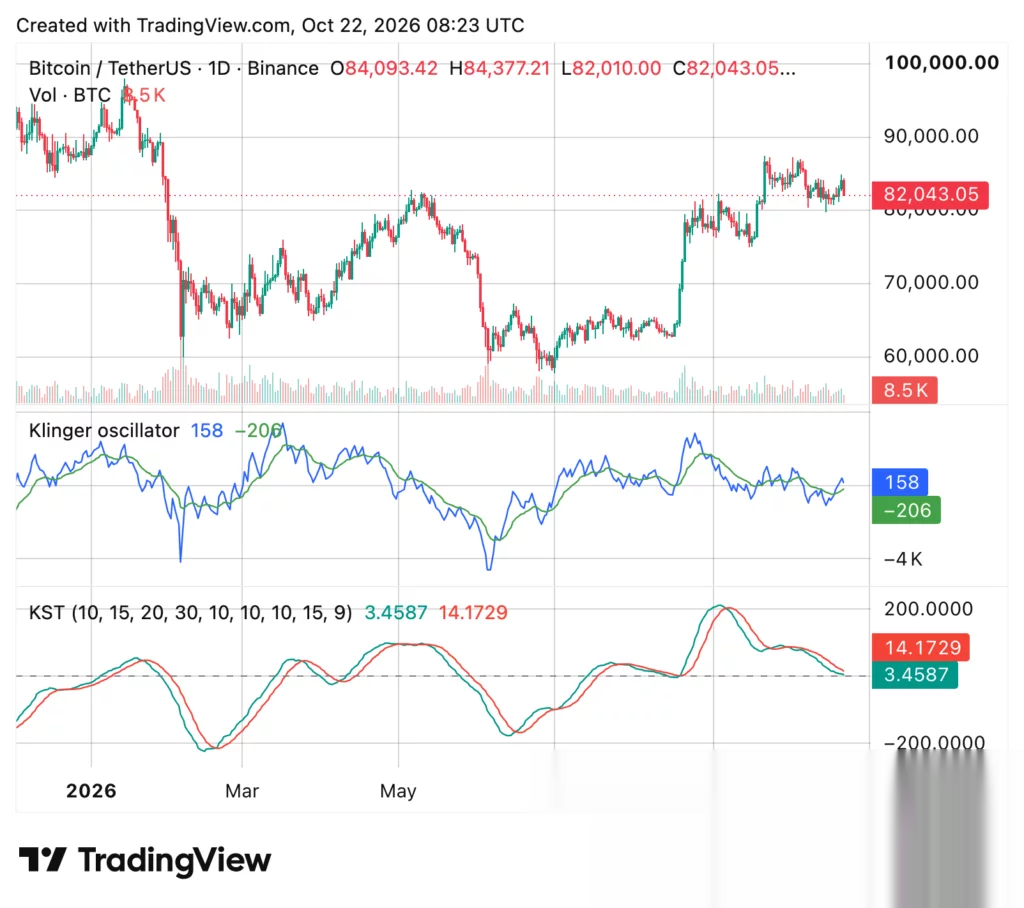Click the red 14.1729 KST axis label

point(921,647)
